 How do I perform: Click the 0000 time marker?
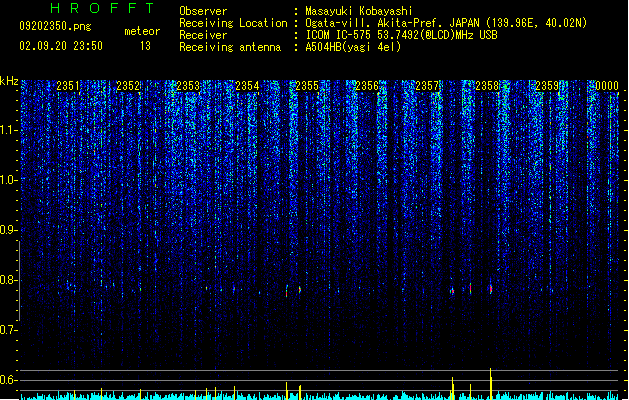click(607, 85)
